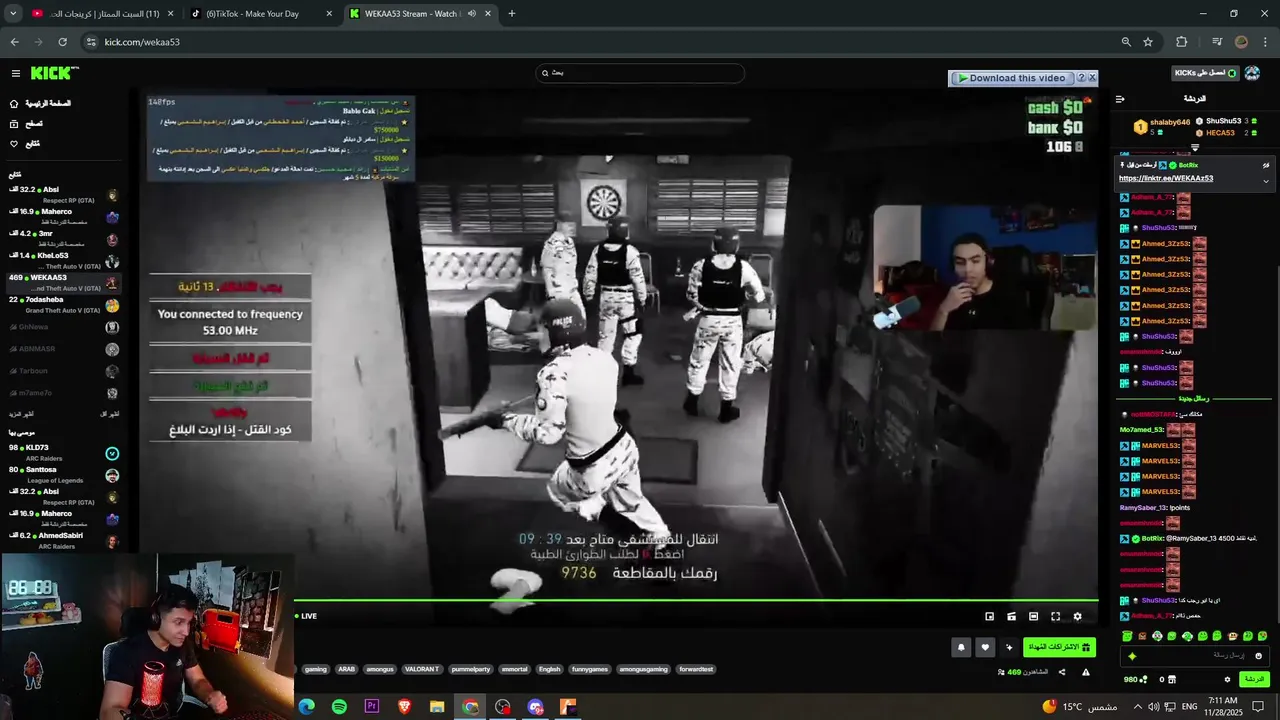Open 3mr channel in followed list
Viewport: 1280px width, 720px height.
(64, 238)
